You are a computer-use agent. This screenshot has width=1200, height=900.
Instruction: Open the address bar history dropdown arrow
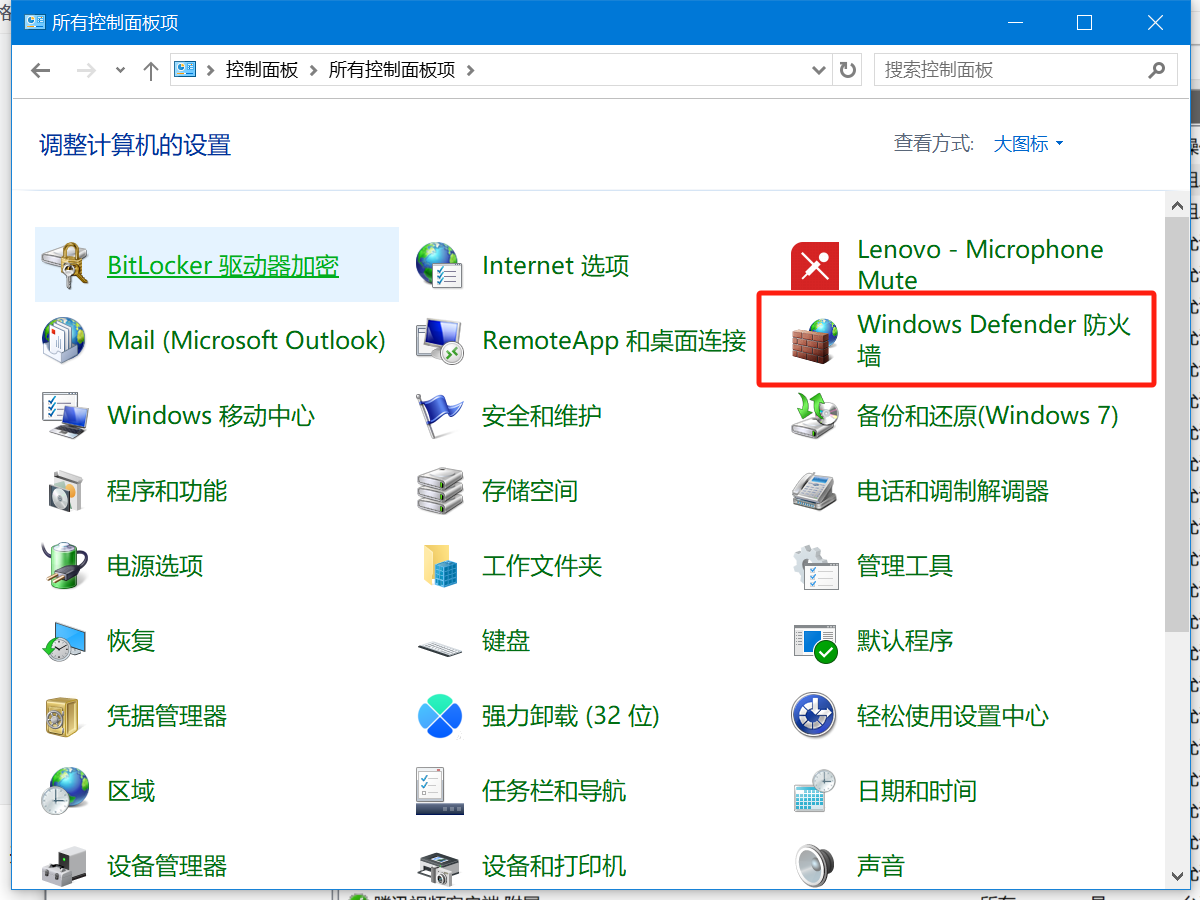(819, 70)
